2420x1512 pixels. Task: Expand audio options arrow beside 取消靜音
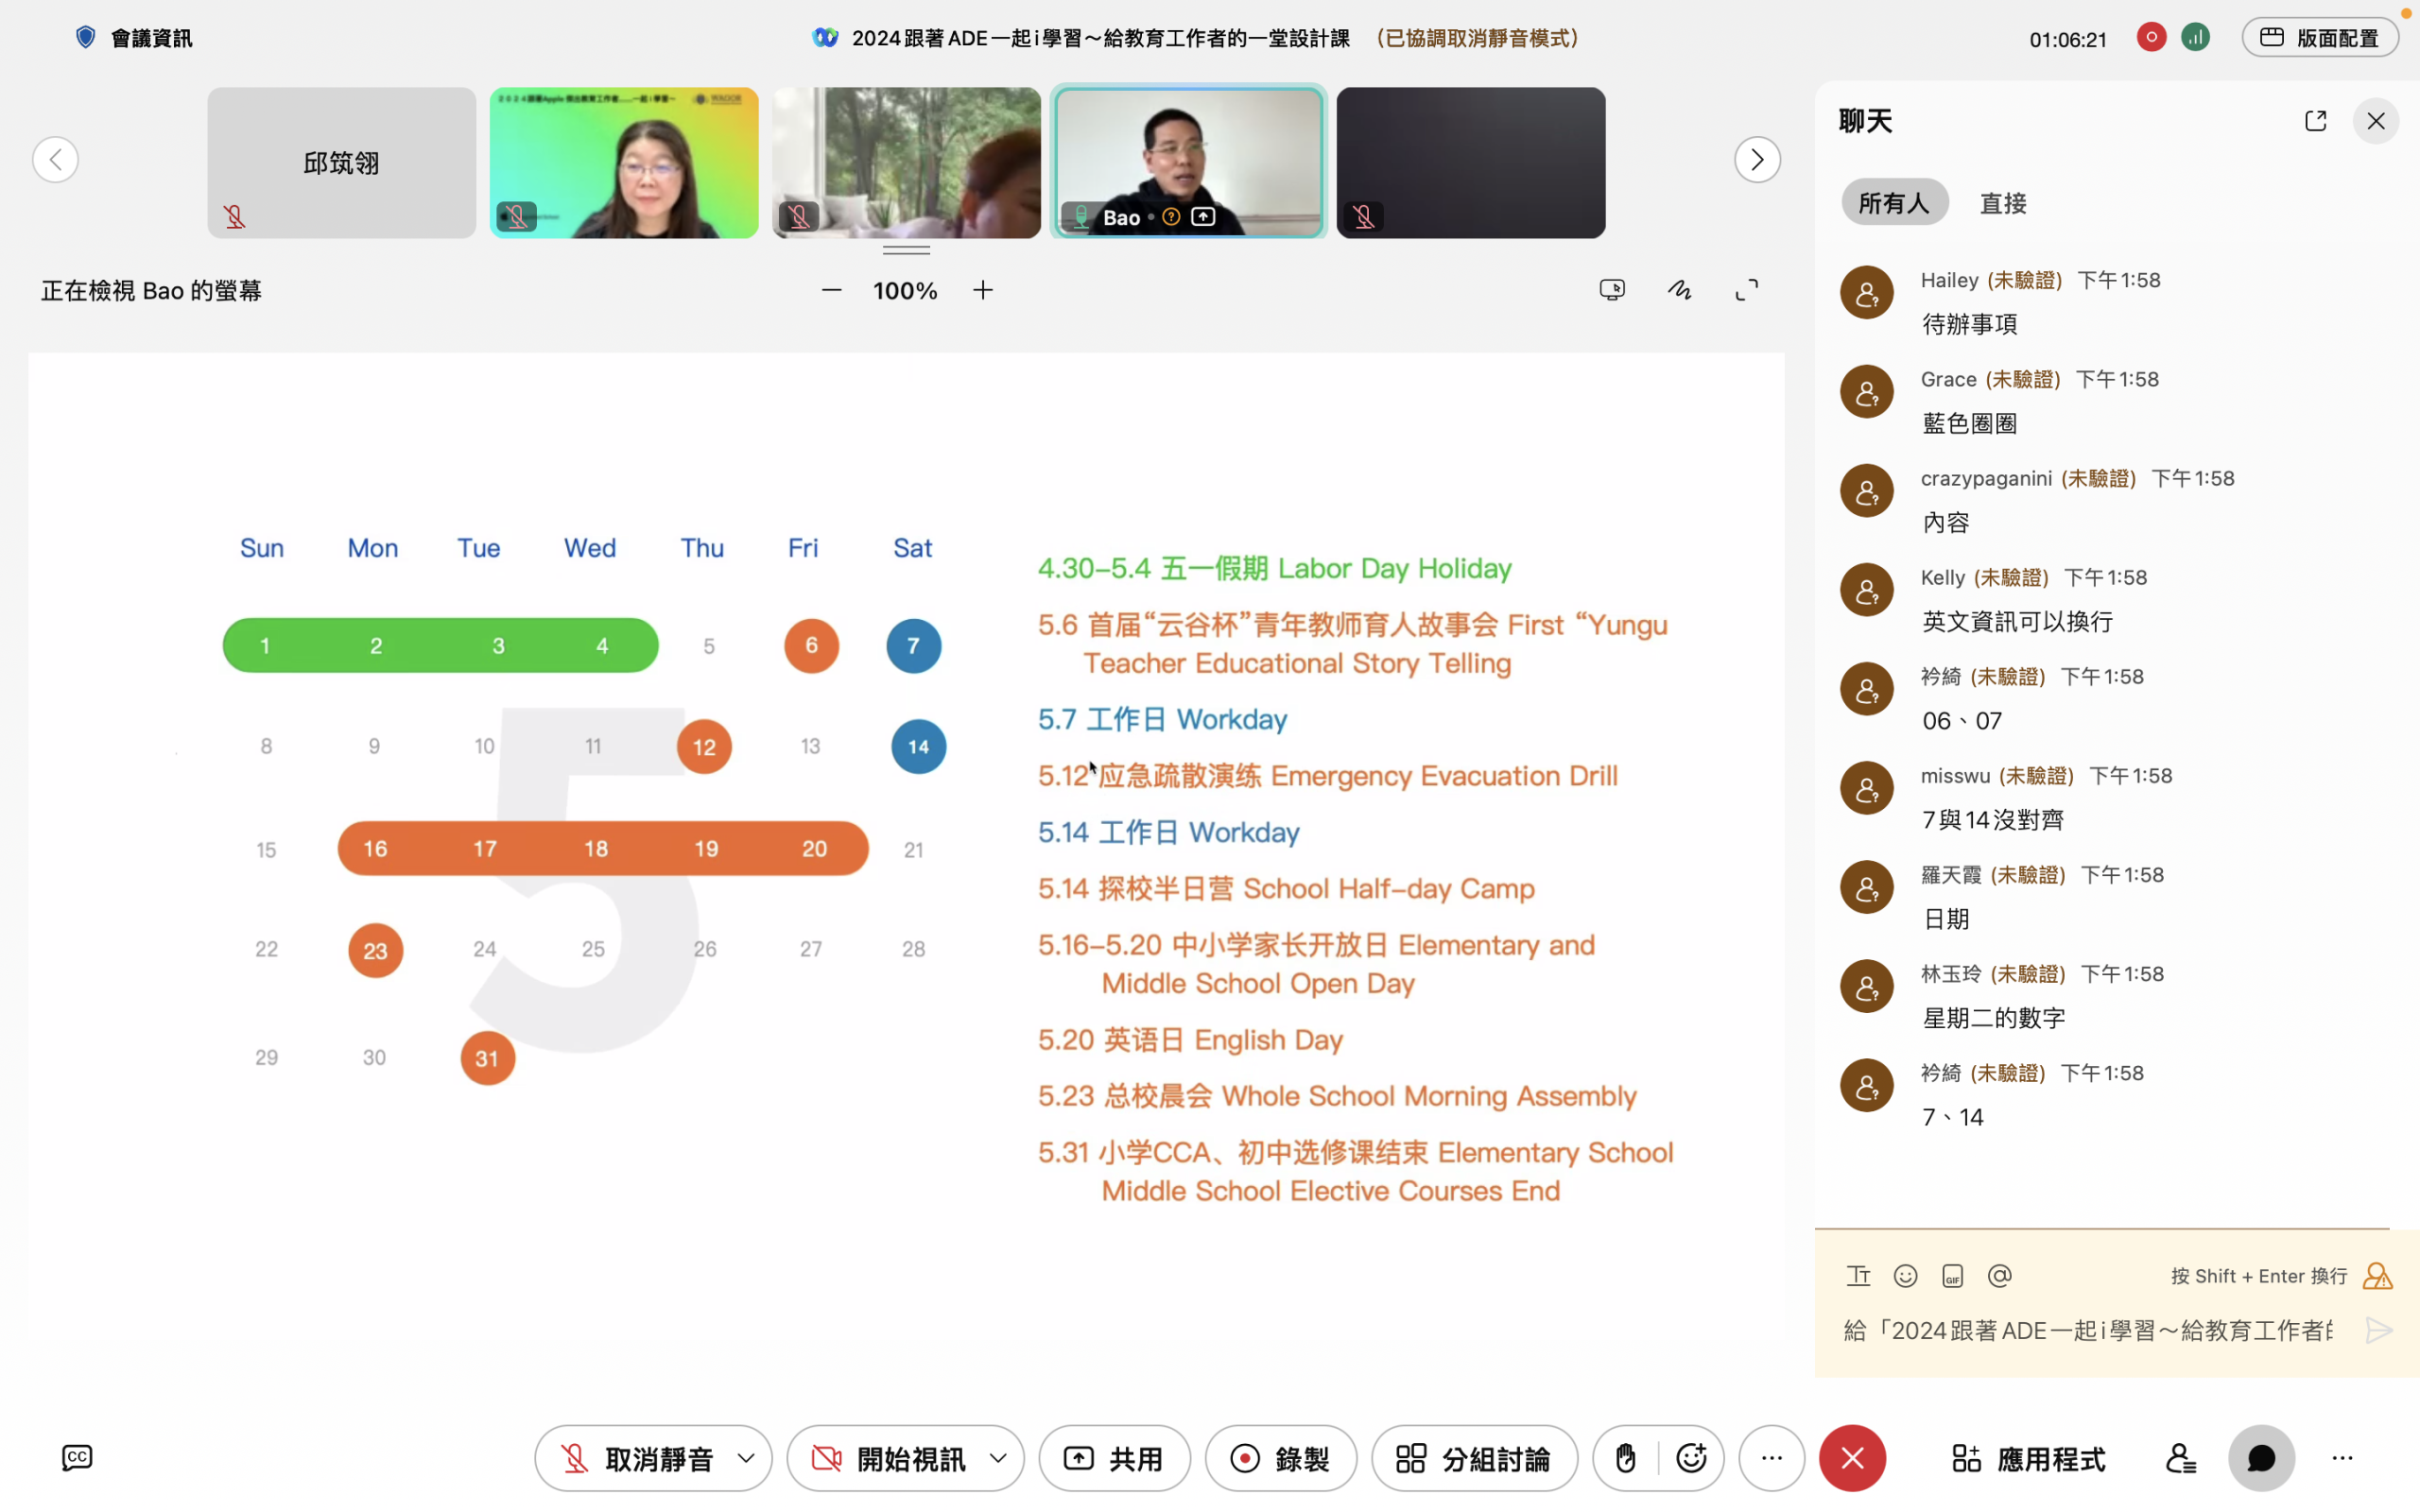tap(746, 1458)
